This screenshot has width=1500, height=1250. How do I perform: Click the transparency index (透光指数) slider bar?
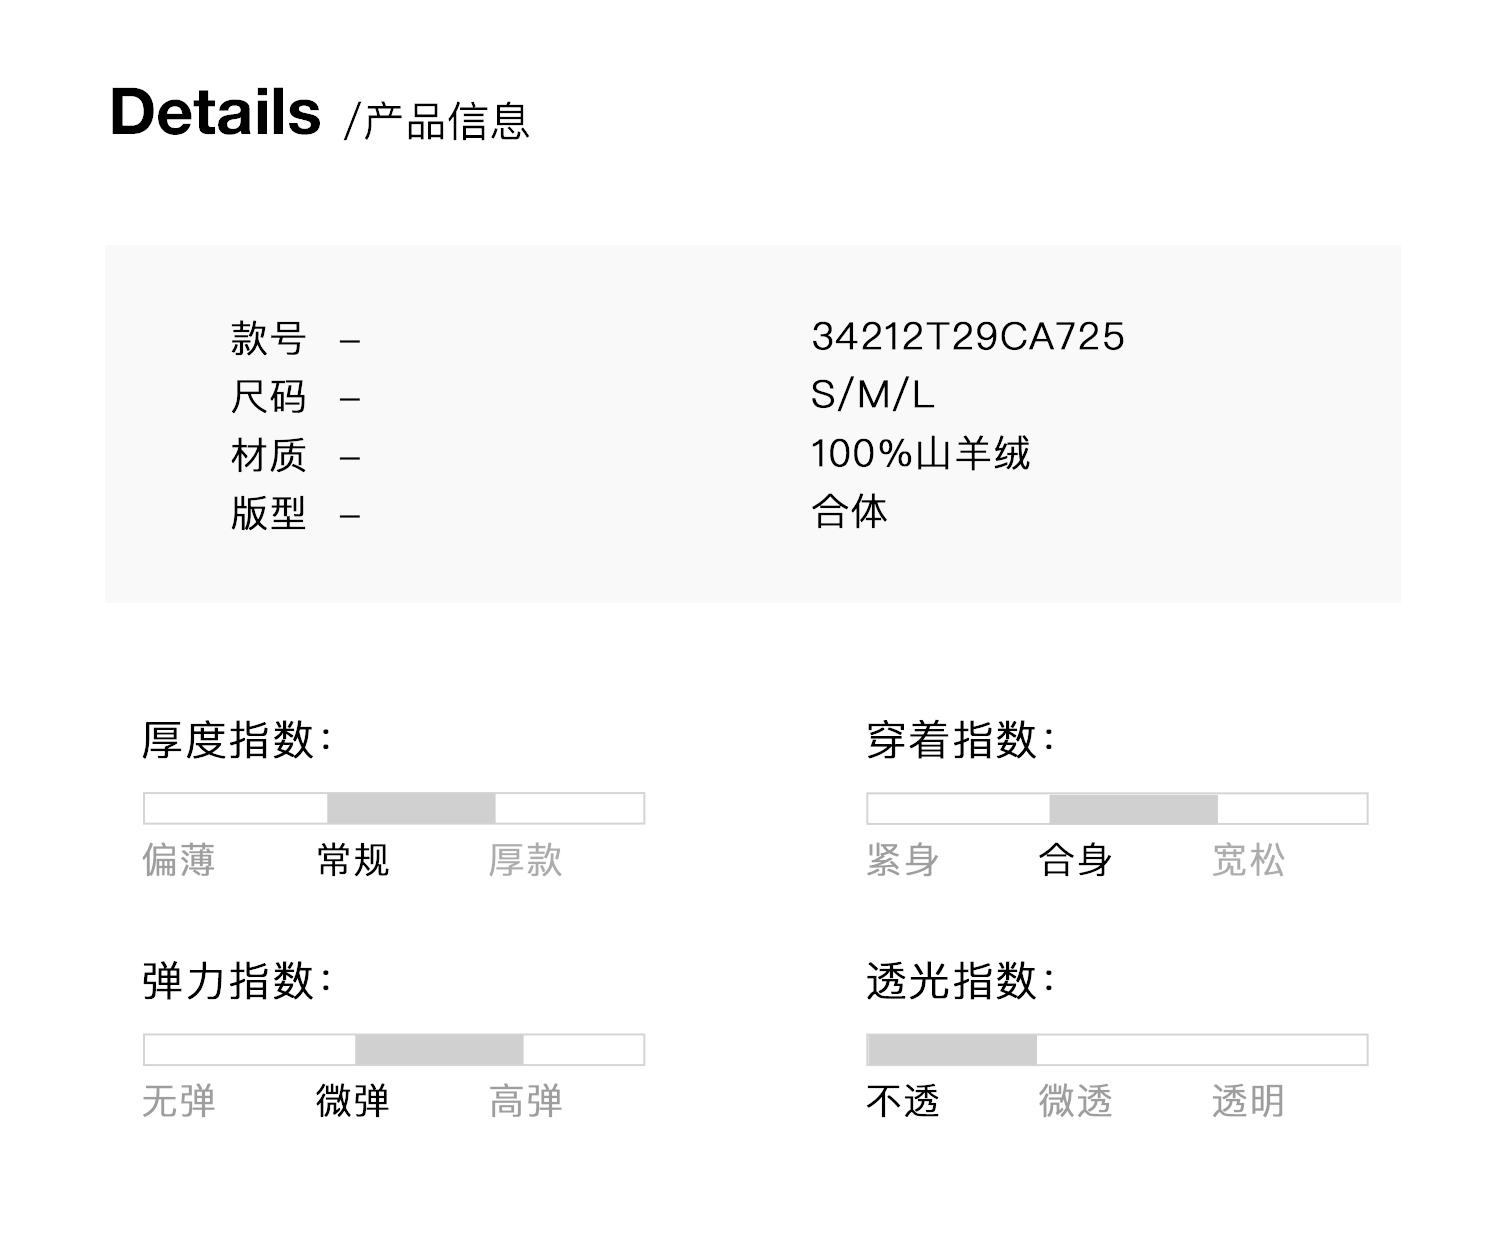click(x=1117, y=1049)
